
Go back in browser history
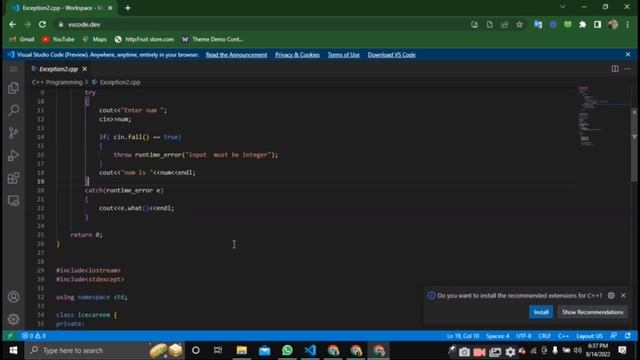point(13,24)
